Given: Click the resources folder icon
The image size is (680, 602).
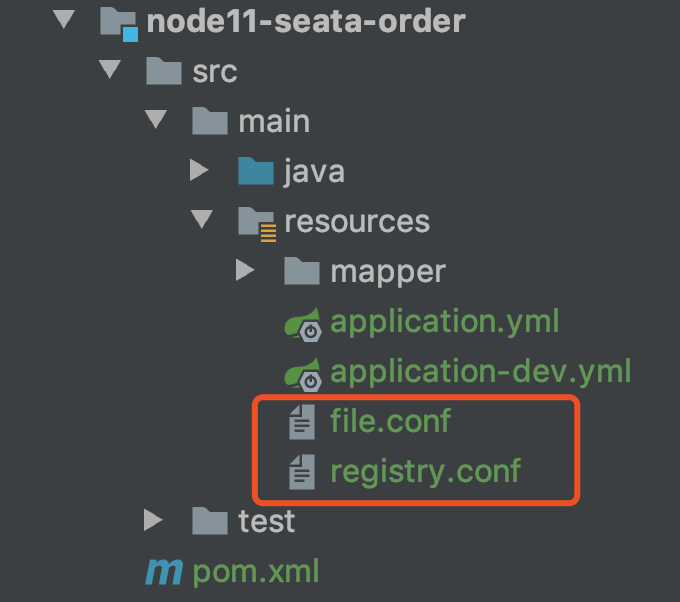Looking at the screenshot, I should pos(257,224).
